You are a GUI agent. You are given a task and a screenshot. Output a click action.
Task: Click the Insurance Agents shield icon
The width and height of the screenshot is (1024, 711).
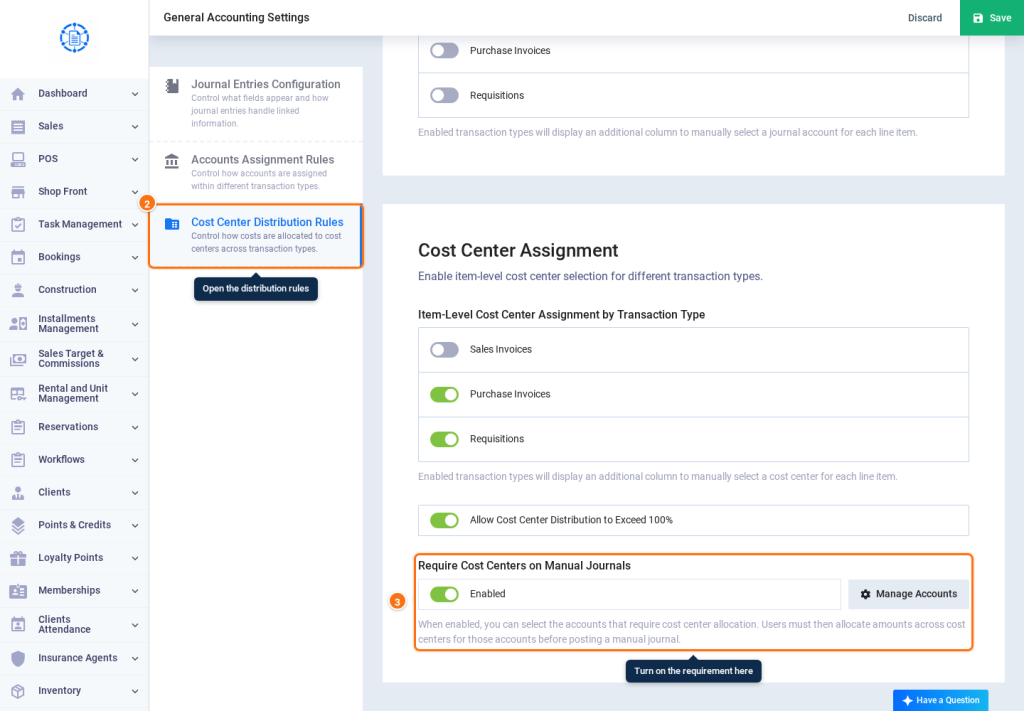(x=18, y=658)
